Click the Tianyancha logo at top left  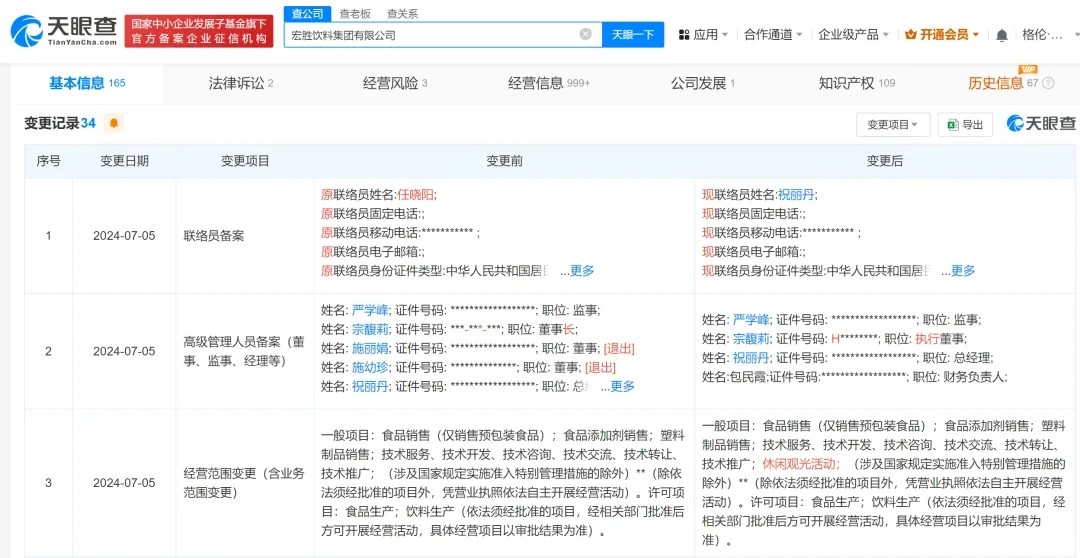[x=63, y=30]
